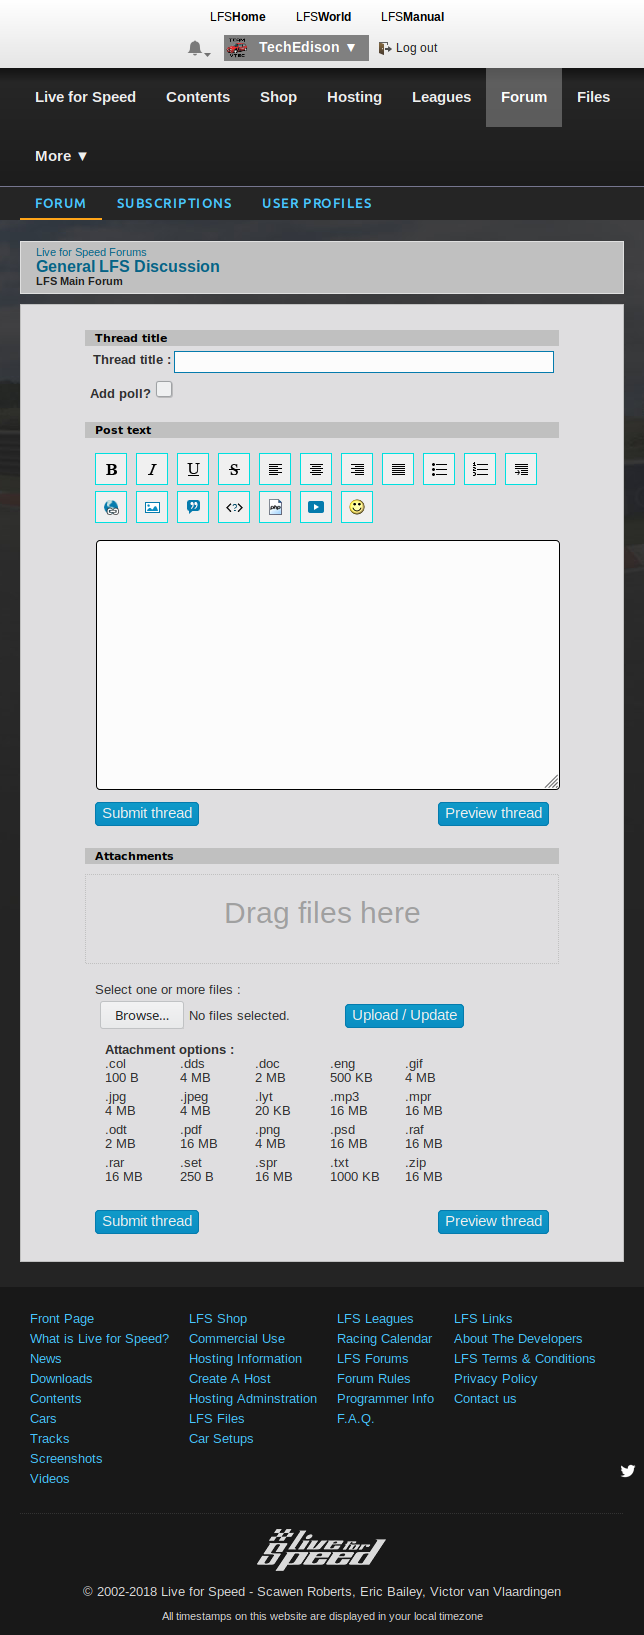This screenshot has height=1635, width=644.
Task: Open the Leagues menu item
Action: [x=441, y=97]
